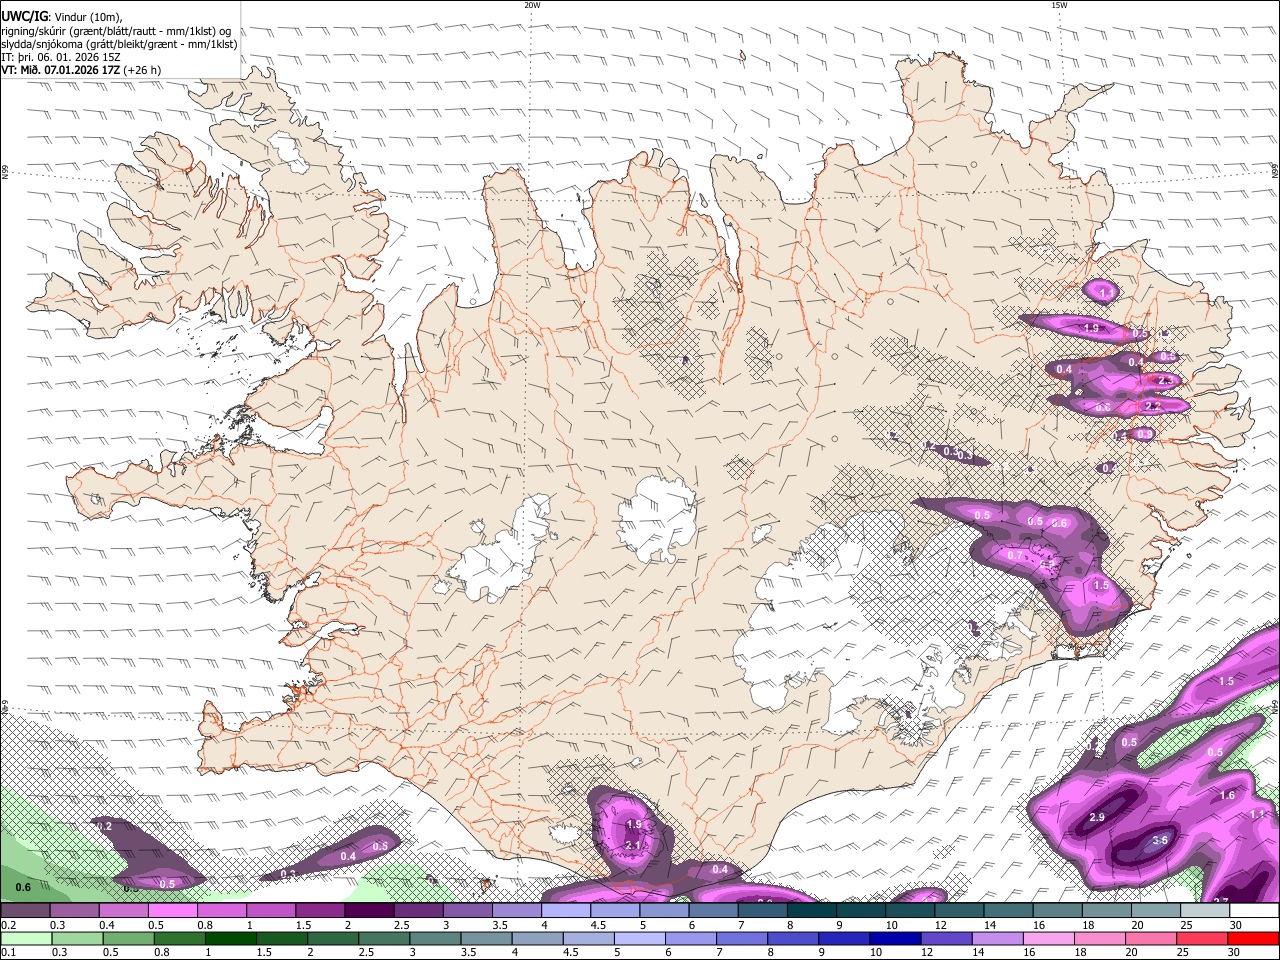This screenshot has height=960, width=1280.
Task: Select snow scale swatch starting at 0.2
Action: click(25, 910)
